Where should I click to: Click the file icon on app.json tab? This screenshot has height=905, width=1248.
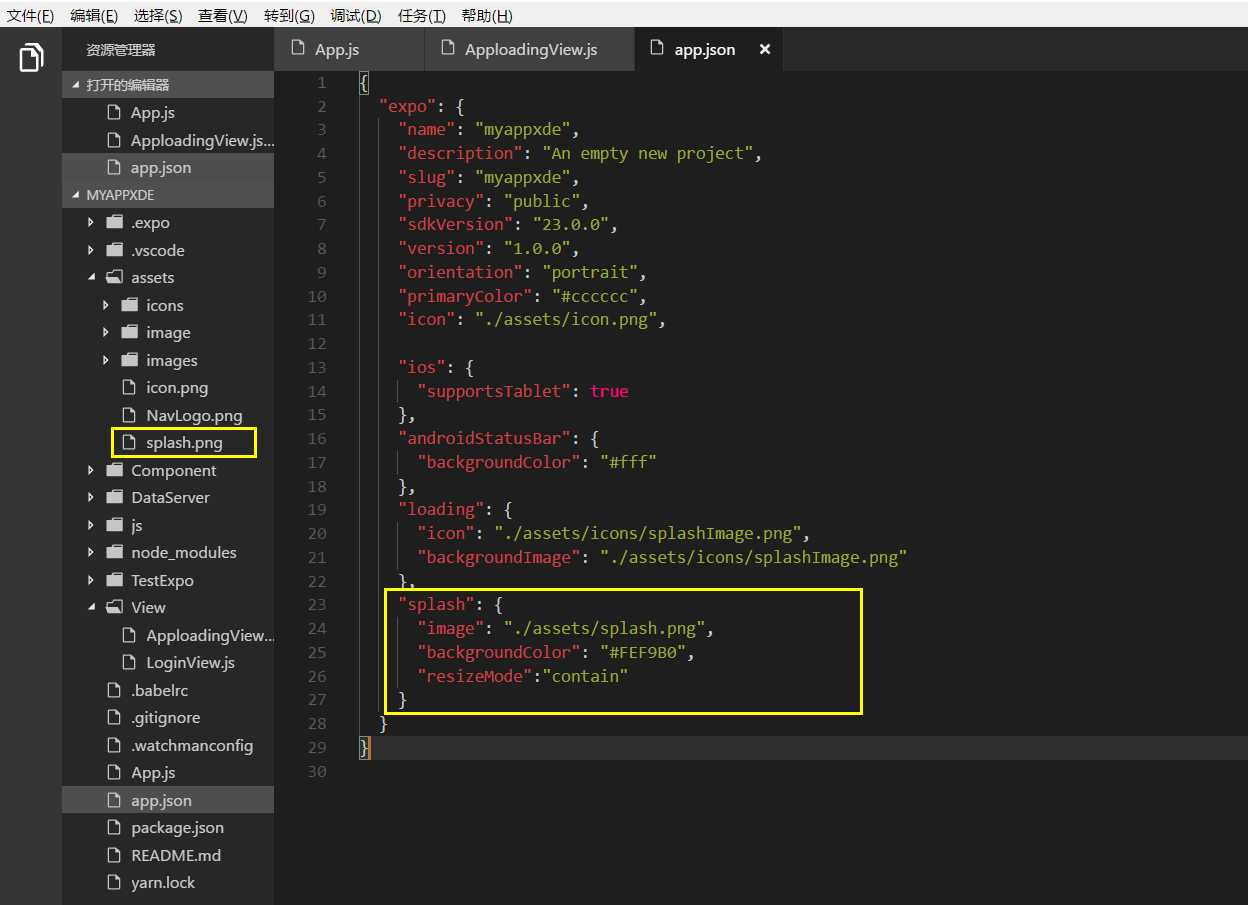(x=656, y=48)
